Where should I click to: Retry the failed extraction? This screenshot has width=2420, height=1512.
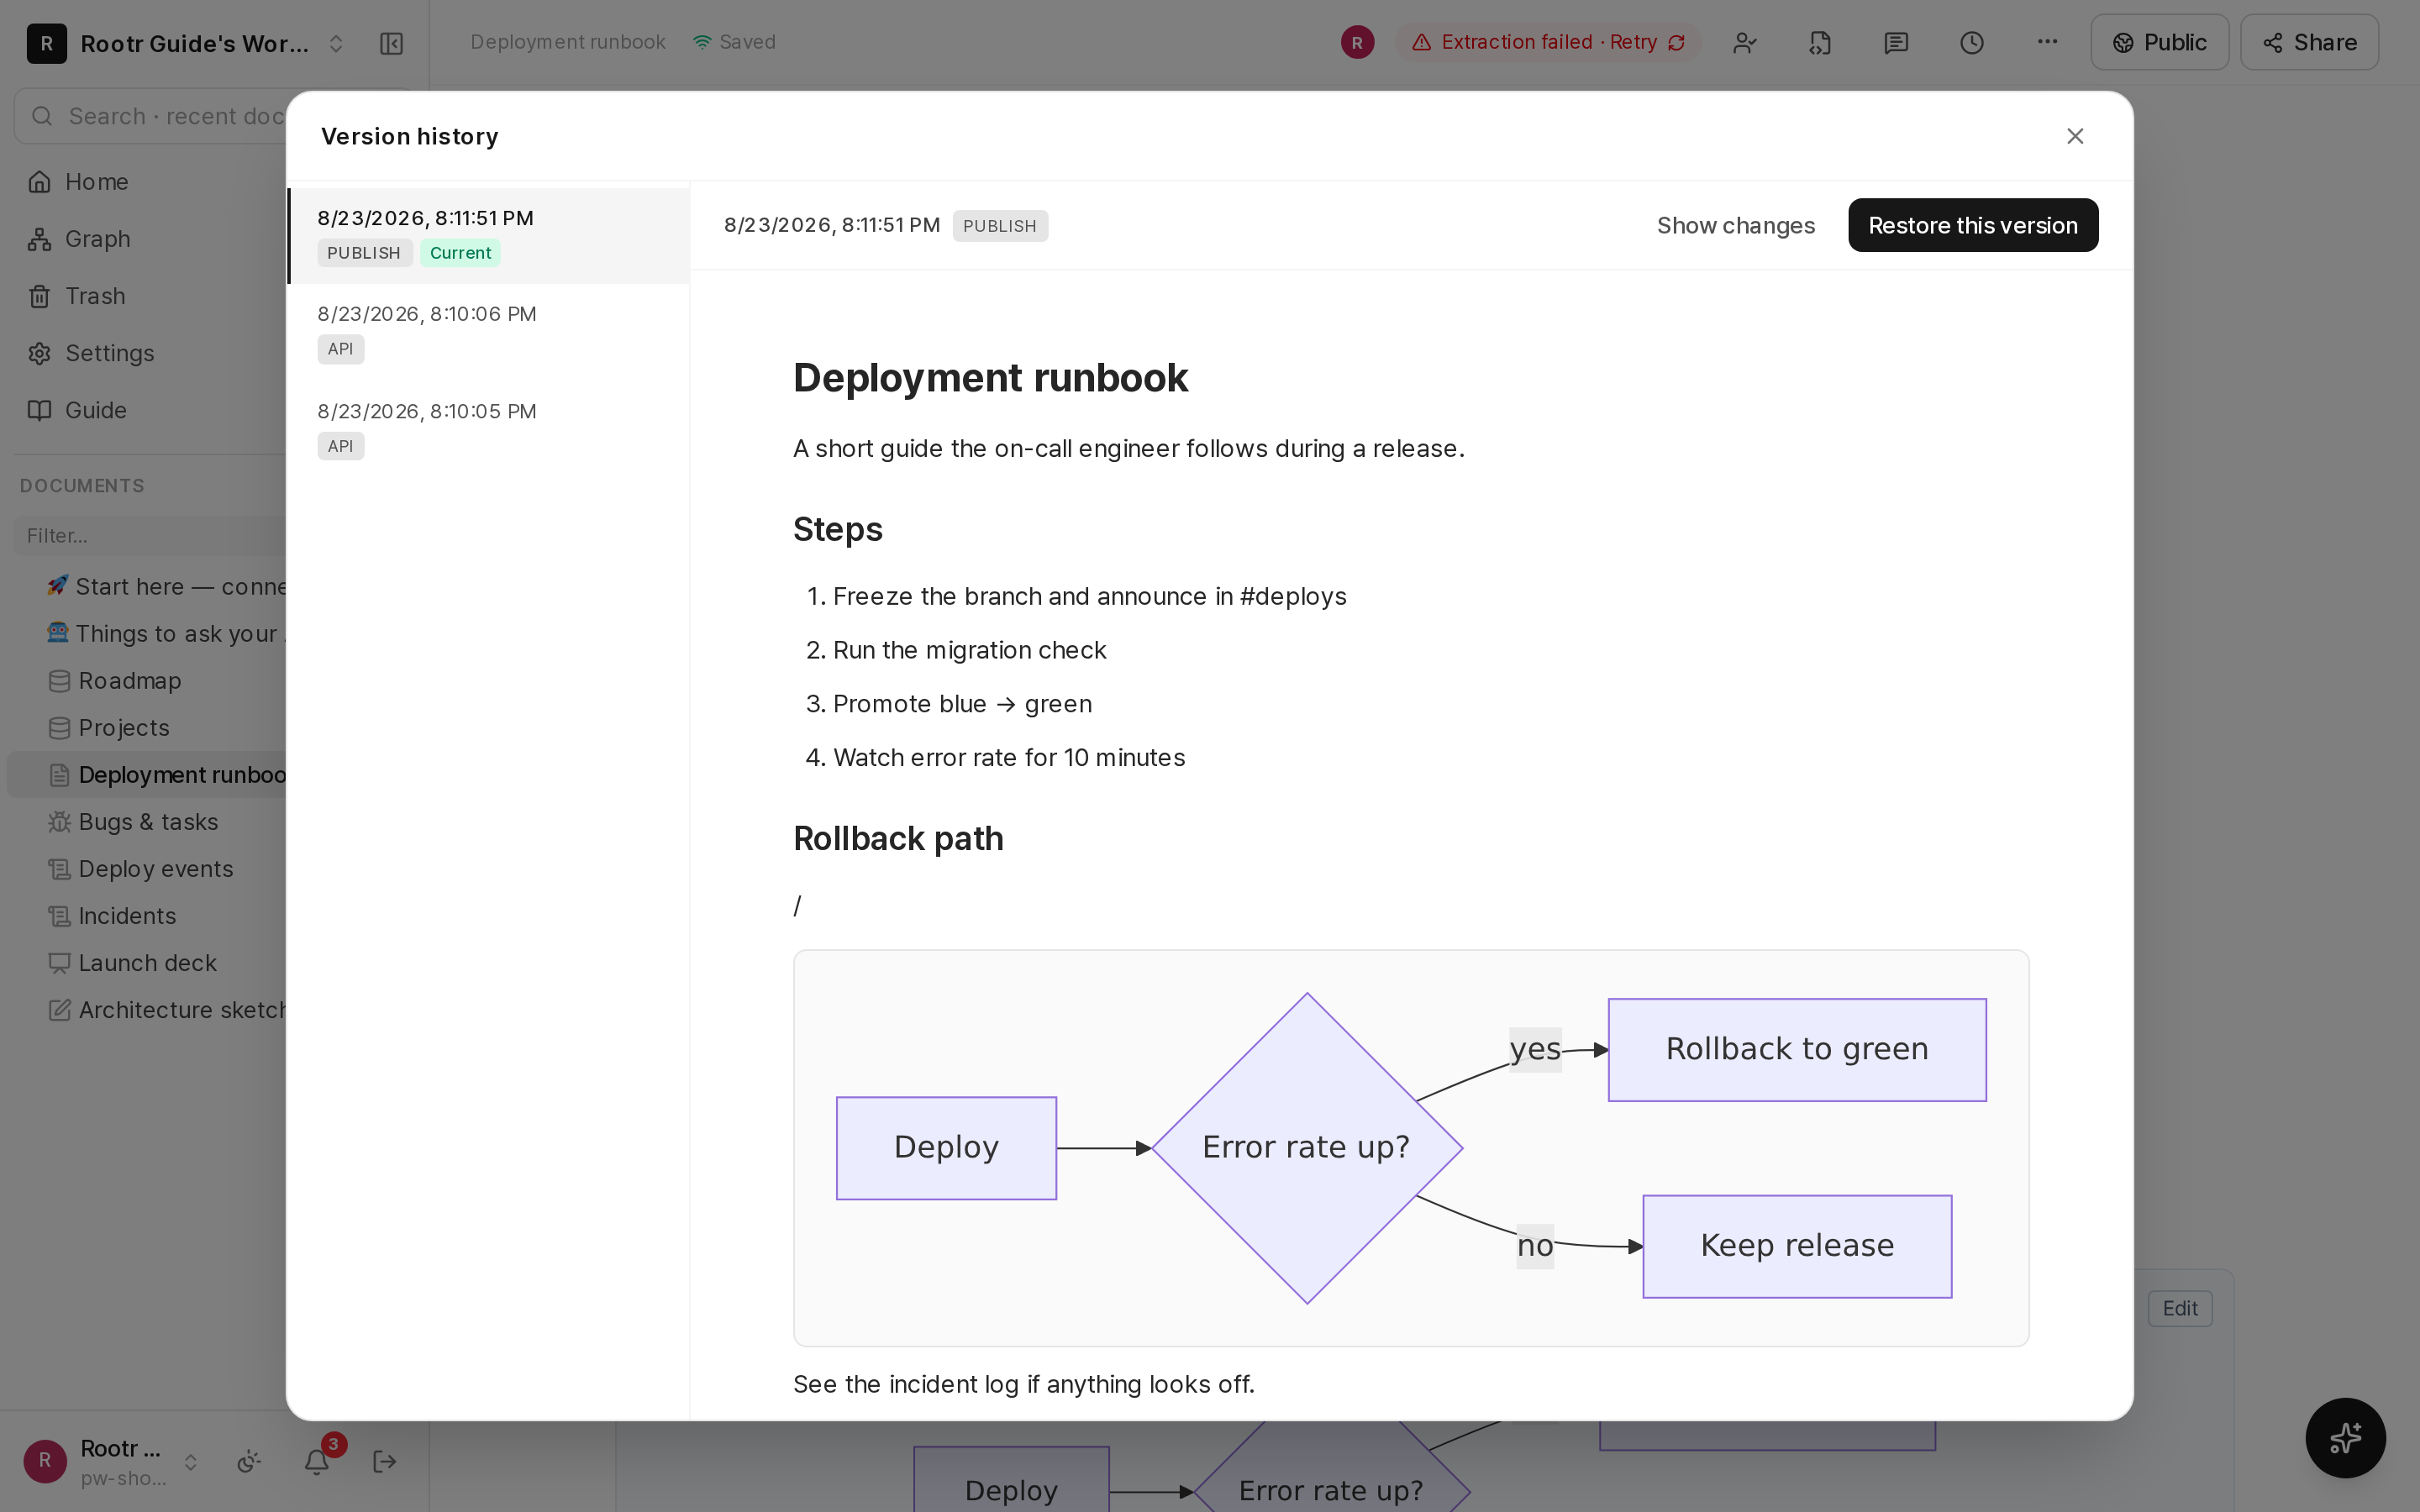pos(1549,42)
